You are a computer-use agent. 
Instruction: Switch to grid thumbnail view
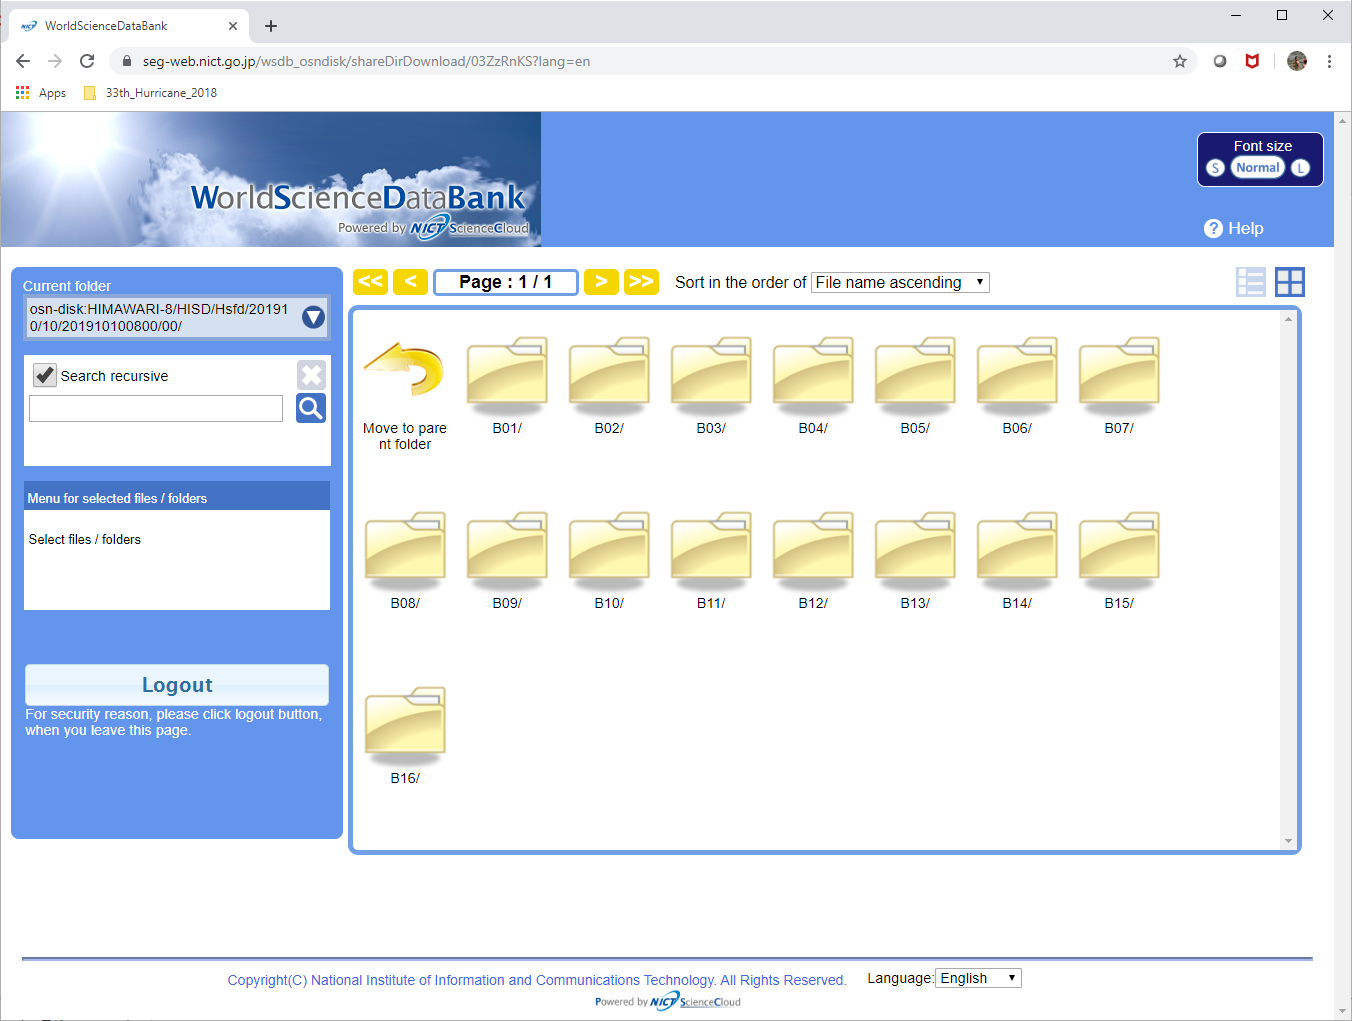point(1290,282)
